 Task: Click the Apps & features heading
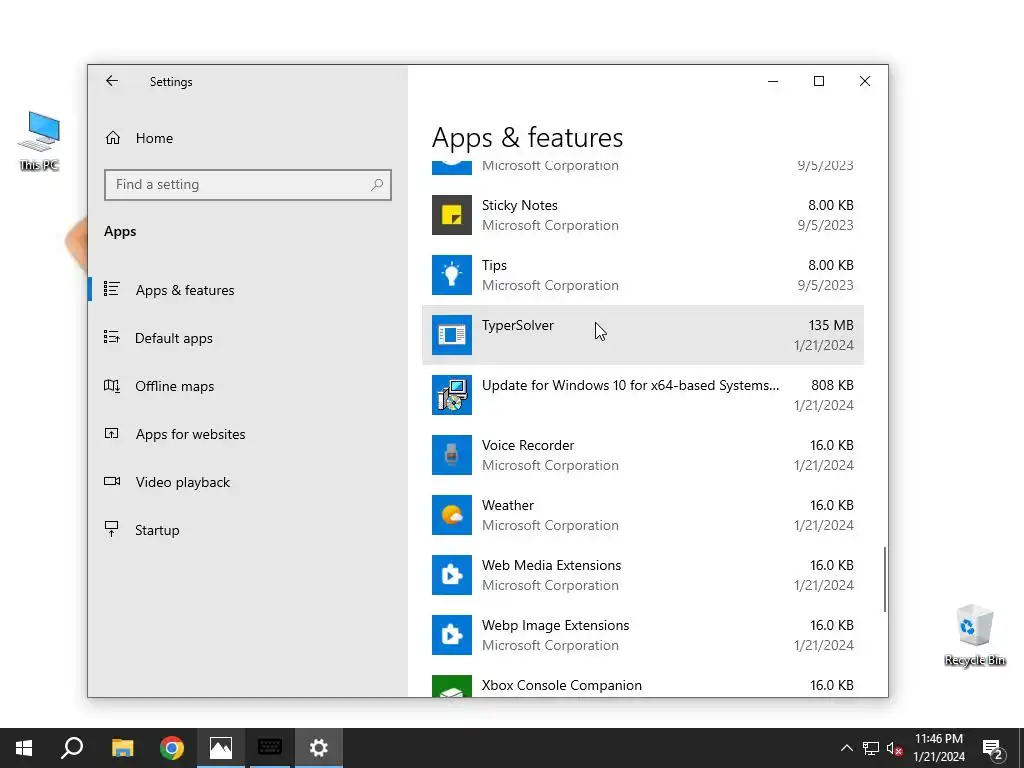coord(527,138)
